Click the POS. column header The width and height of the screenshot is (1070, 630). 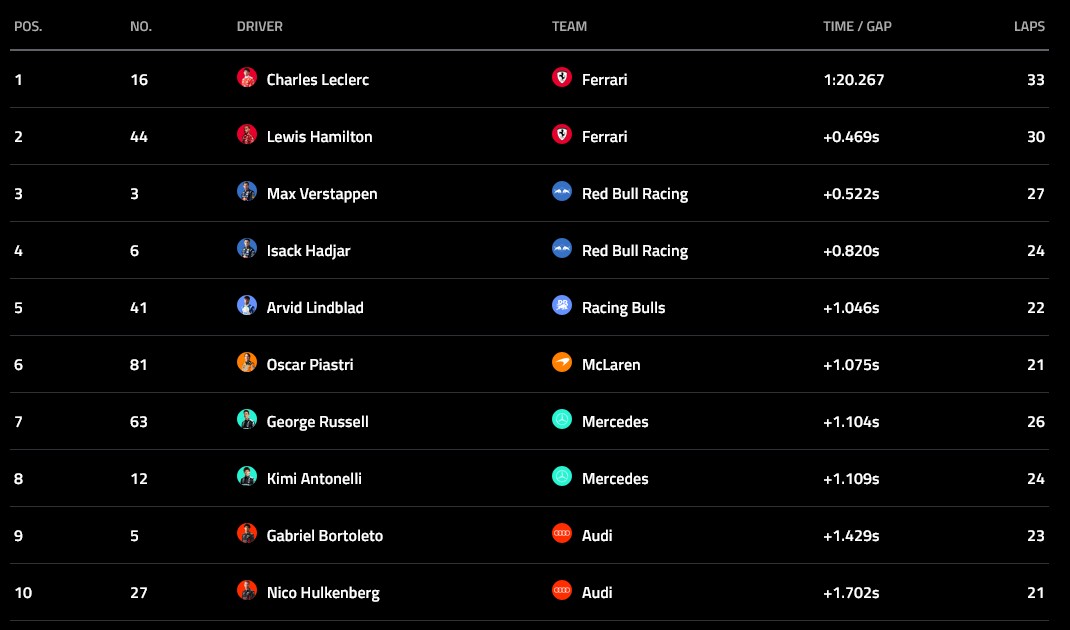point(28,27)
